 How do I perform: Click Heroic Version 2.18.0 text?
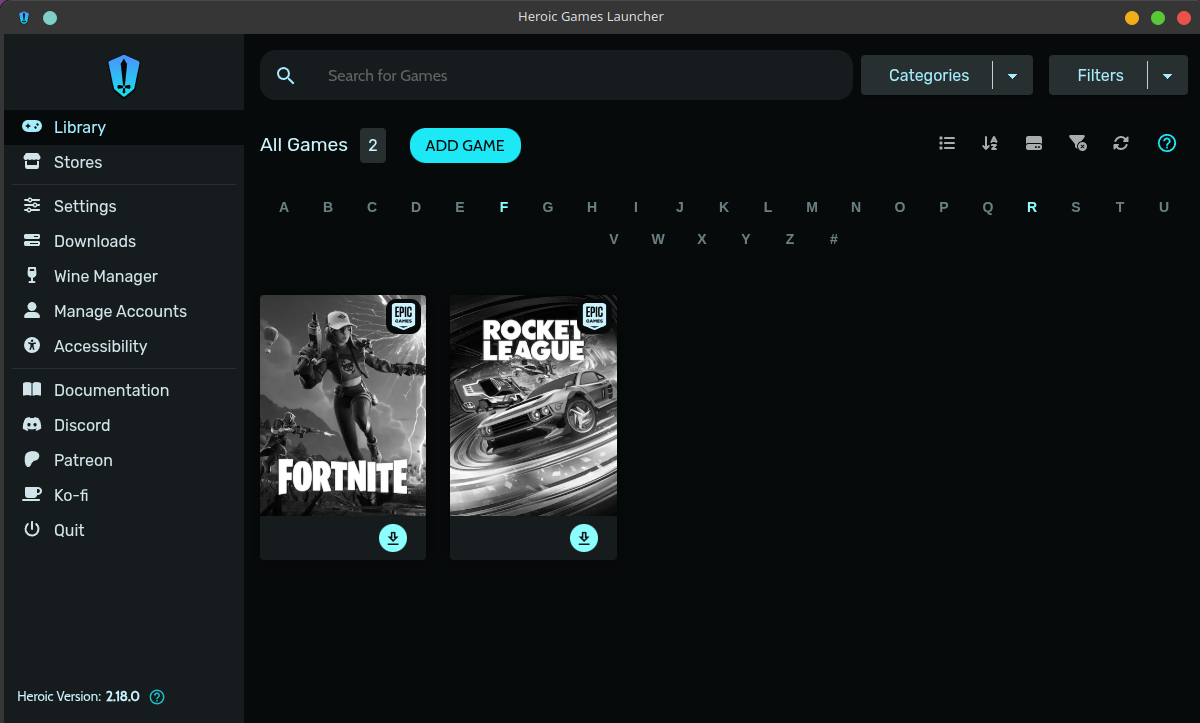[78, 697]
